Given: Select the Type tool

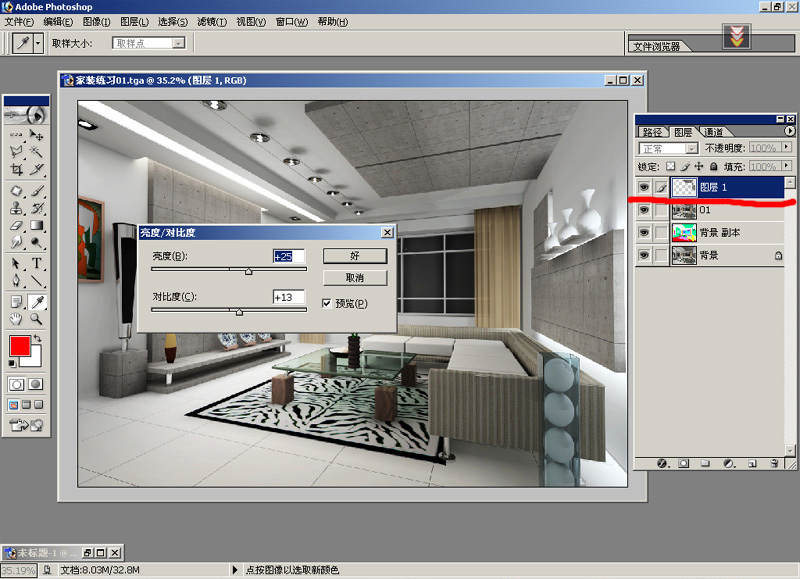Looking at the screenshot, I should 36,263.
